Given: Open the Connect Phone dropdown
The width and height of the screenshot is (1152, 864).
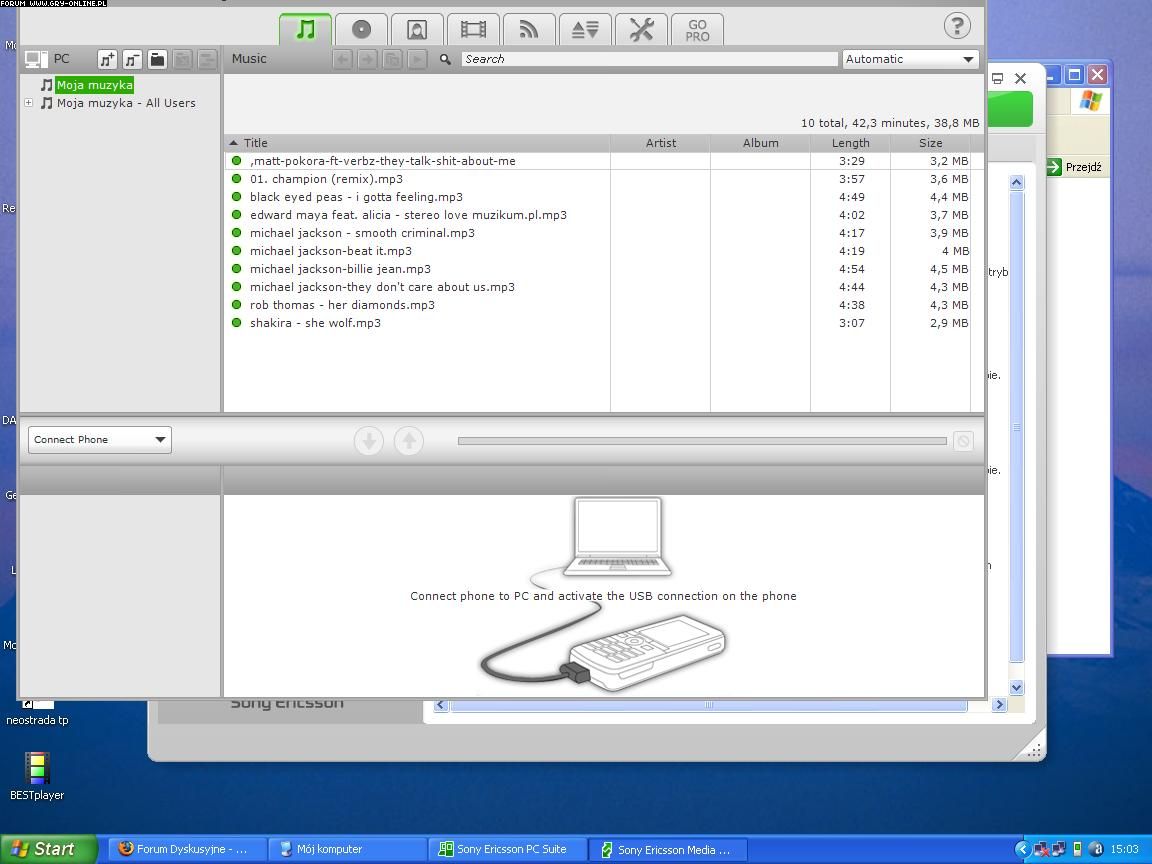Looking at the screenshot, I should pyautogui.click(x=100, y=440).
